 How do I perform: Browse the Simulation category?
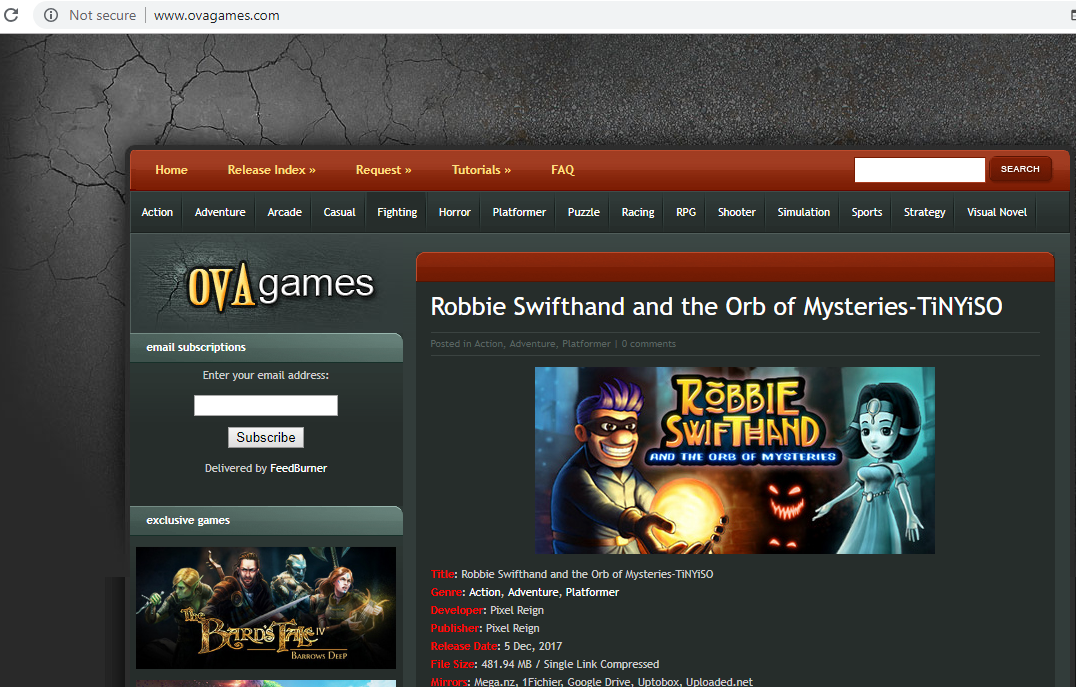coord(804,212)
